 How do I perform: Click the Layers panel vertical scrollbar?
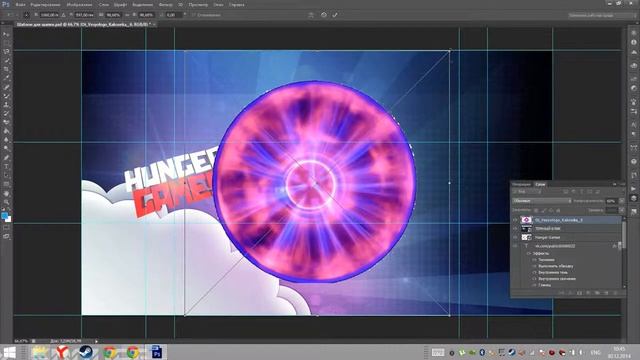coord(624,235)
